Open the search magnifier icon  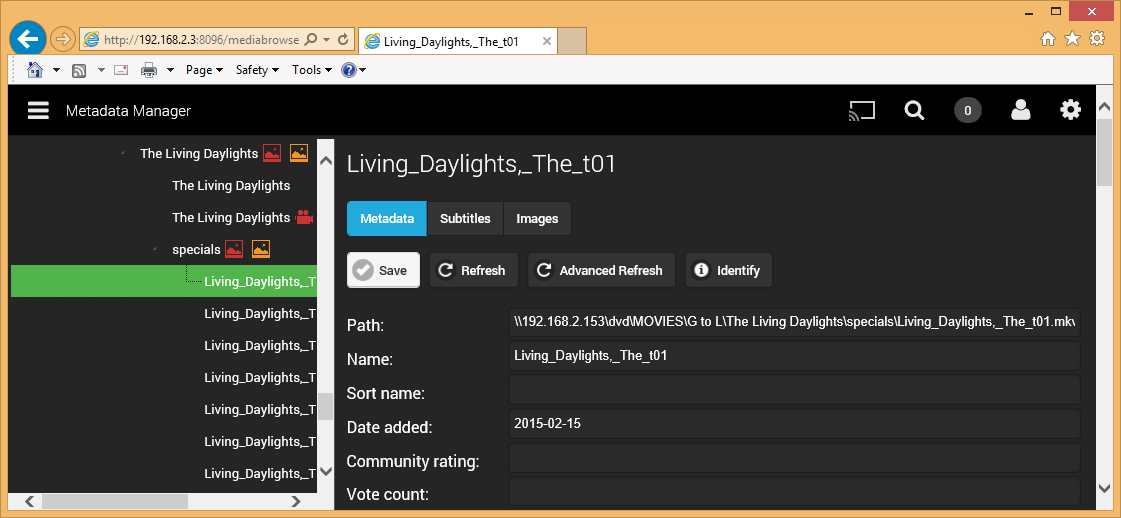point(914,111)
